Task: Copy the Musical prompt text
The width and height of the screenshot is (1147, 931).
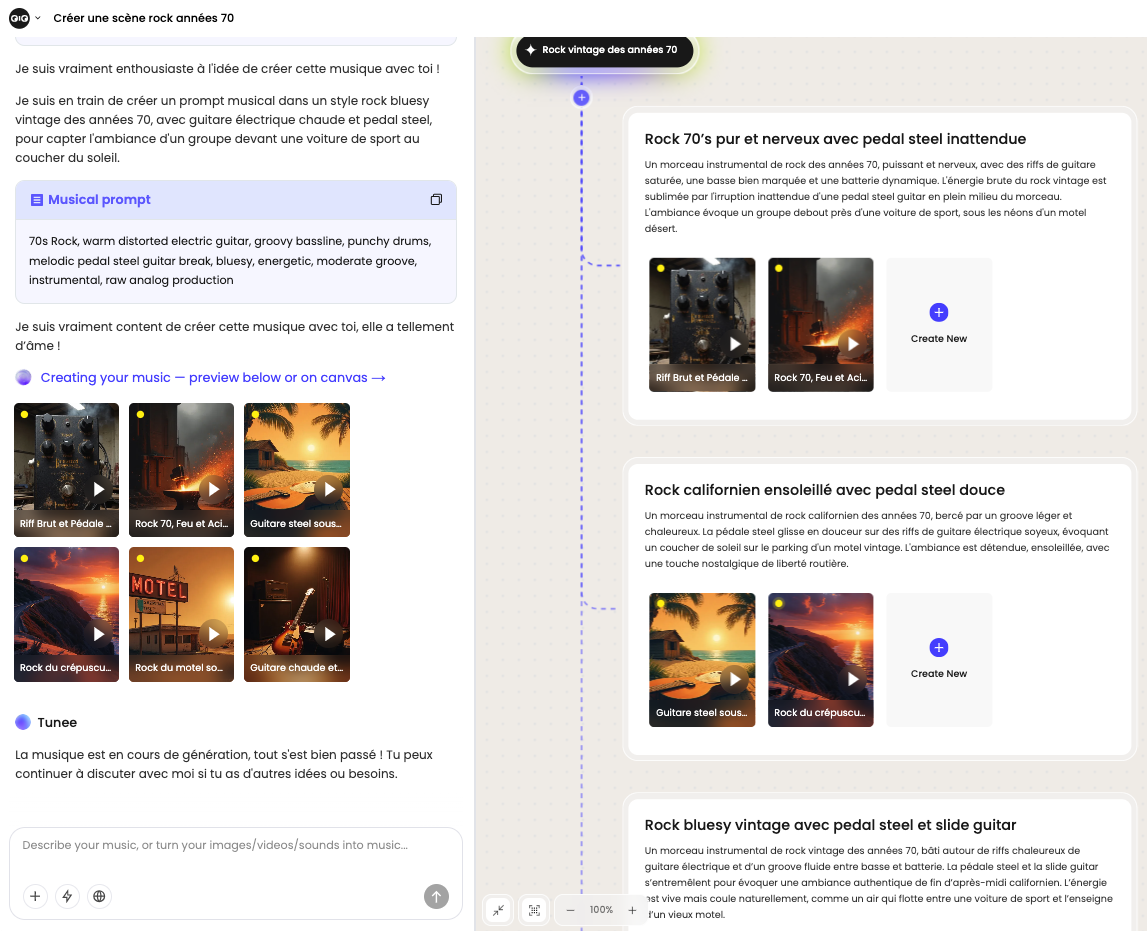Action: click(x=436, y=200)
